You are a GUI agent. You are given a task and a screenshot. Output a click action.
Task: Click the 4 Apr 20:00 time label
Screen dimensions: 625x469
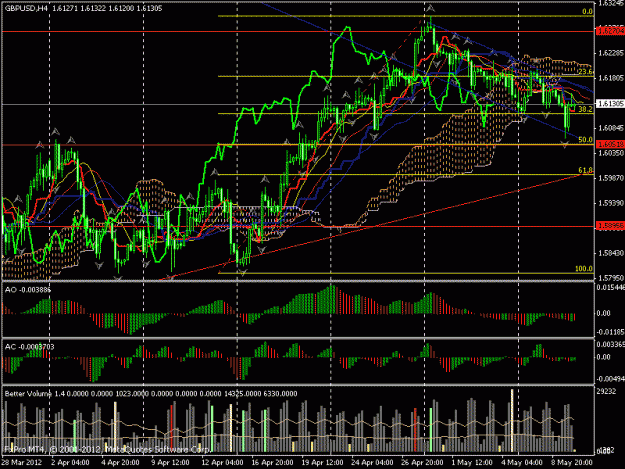pyautogui.click(x=120, y=462)
